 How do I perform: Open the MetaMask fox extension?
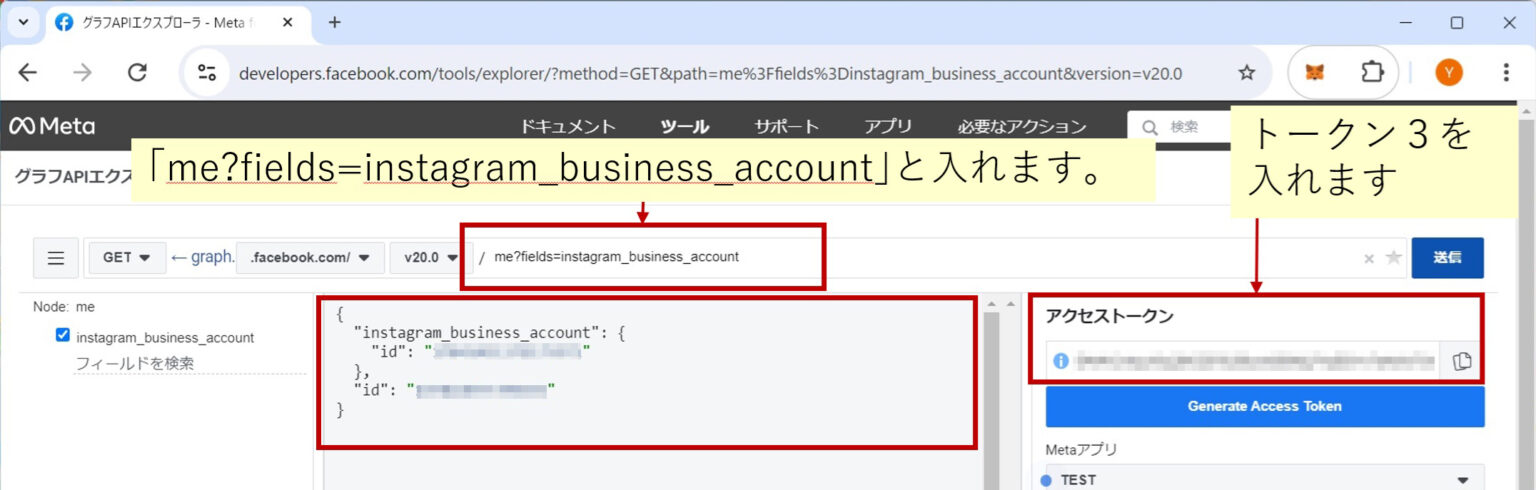(x=1318, y=73)
